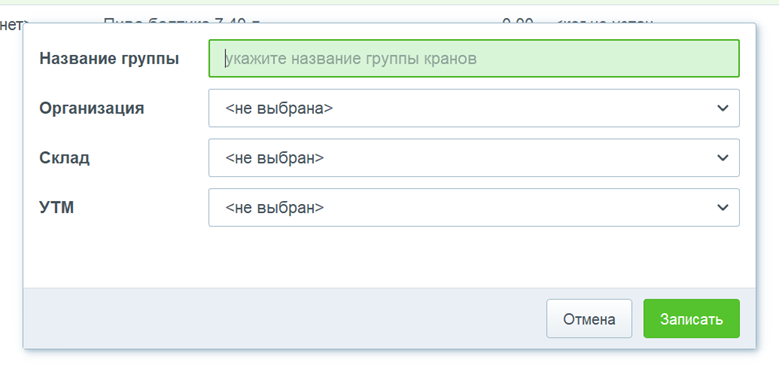This screenshot has height=372, width=779.
Task: Open the Организация dropdown
Action: click(x=474, y=108)
